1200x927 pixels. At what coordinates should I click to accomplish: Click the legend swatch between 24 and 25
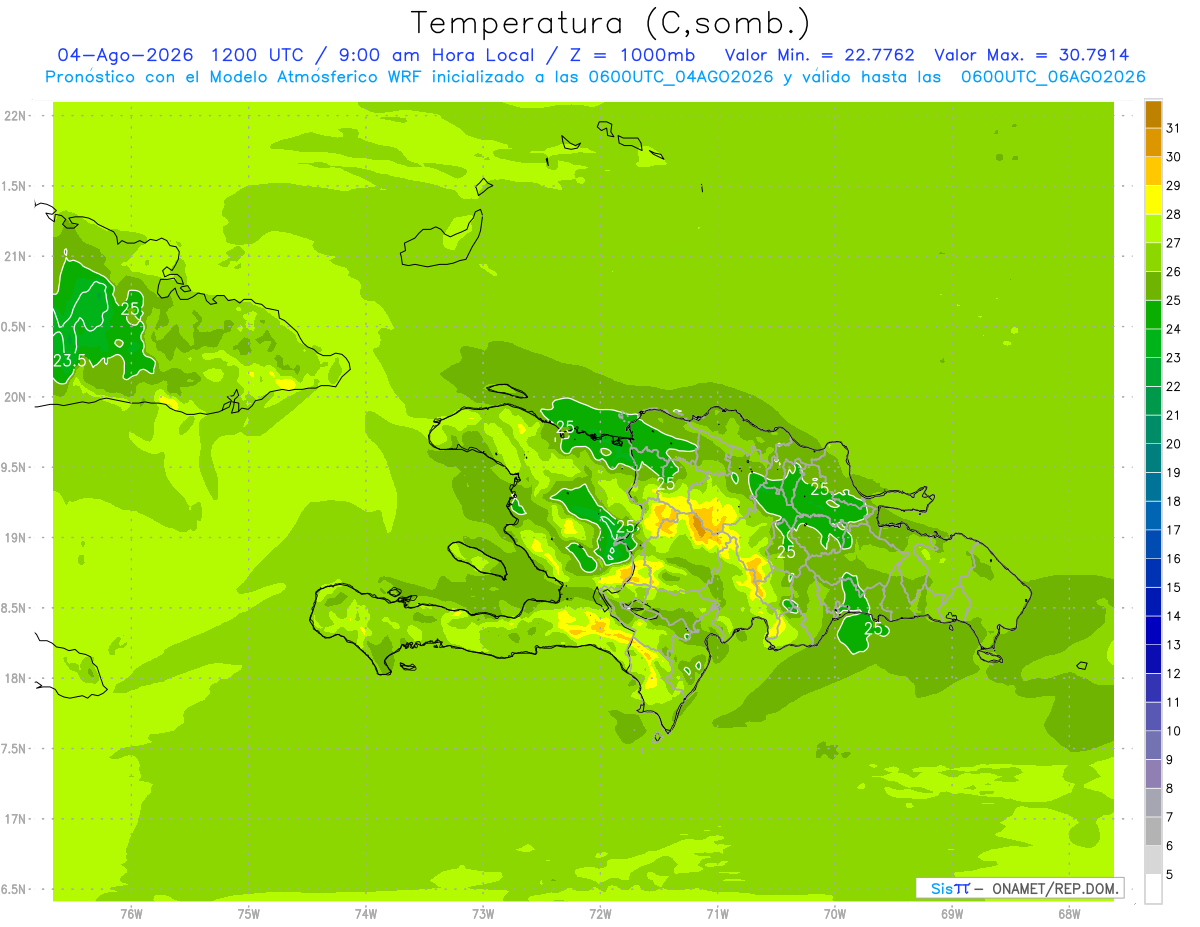(1153, 314)
